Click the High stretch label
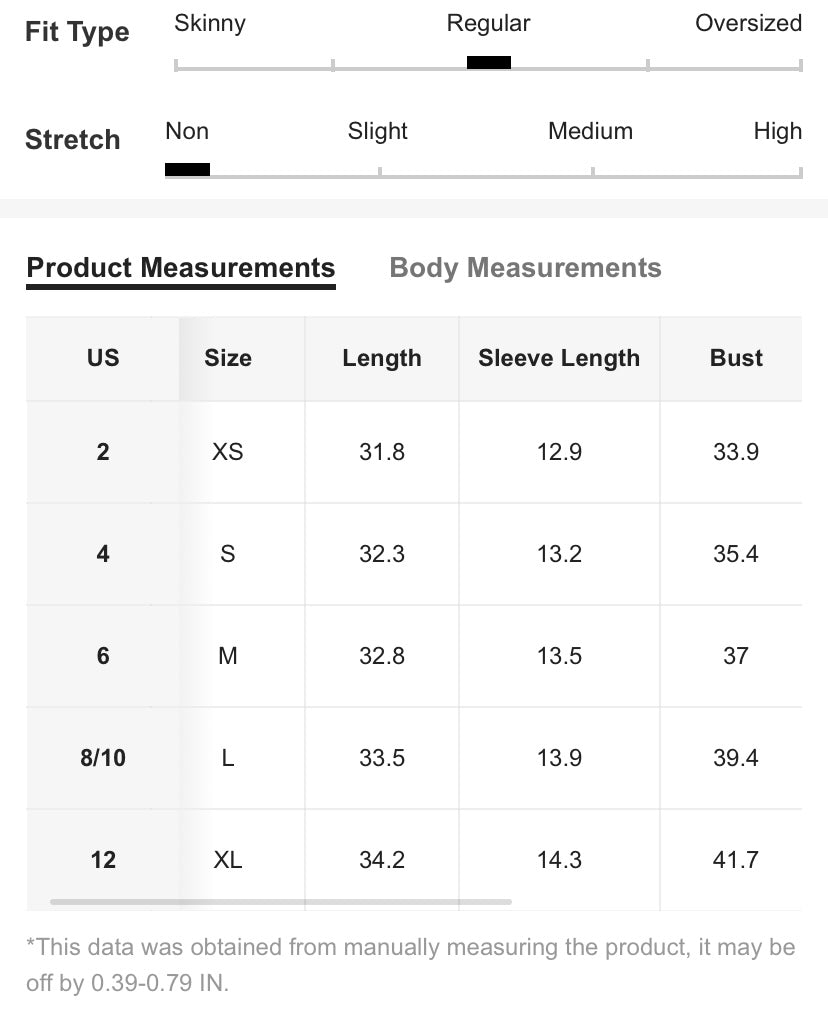Viewport: 828px width, 1025px height. click(x=777, y=131)
